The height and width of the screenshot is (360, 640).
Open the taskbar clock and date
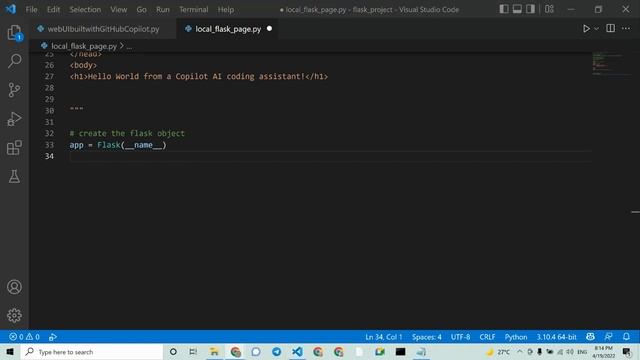(x=603, y=351)
